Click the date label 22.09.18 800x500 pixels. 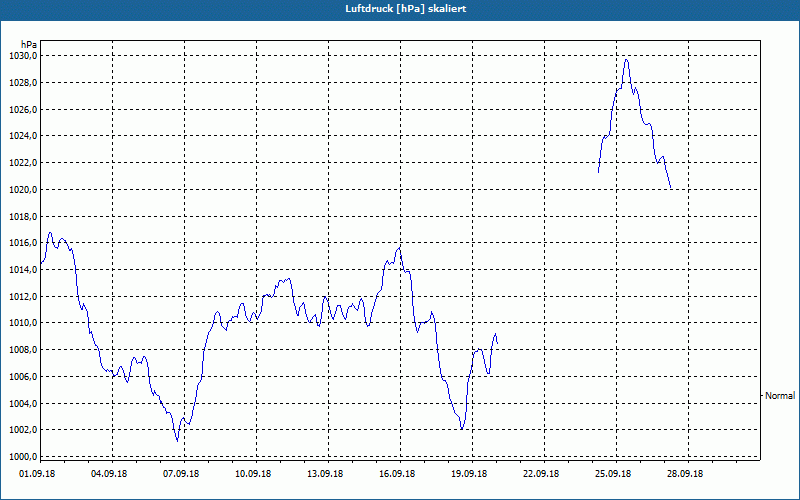point(541,474)
